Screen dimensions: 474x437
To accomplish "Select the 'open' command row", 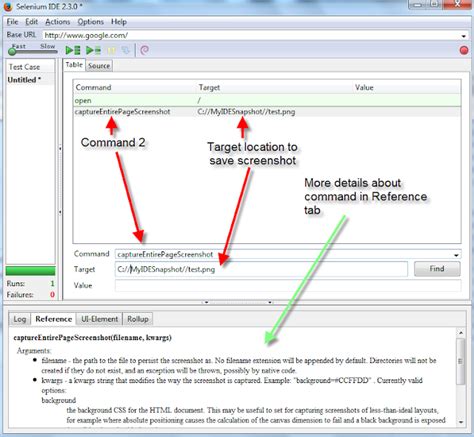I will coord(267,100).
